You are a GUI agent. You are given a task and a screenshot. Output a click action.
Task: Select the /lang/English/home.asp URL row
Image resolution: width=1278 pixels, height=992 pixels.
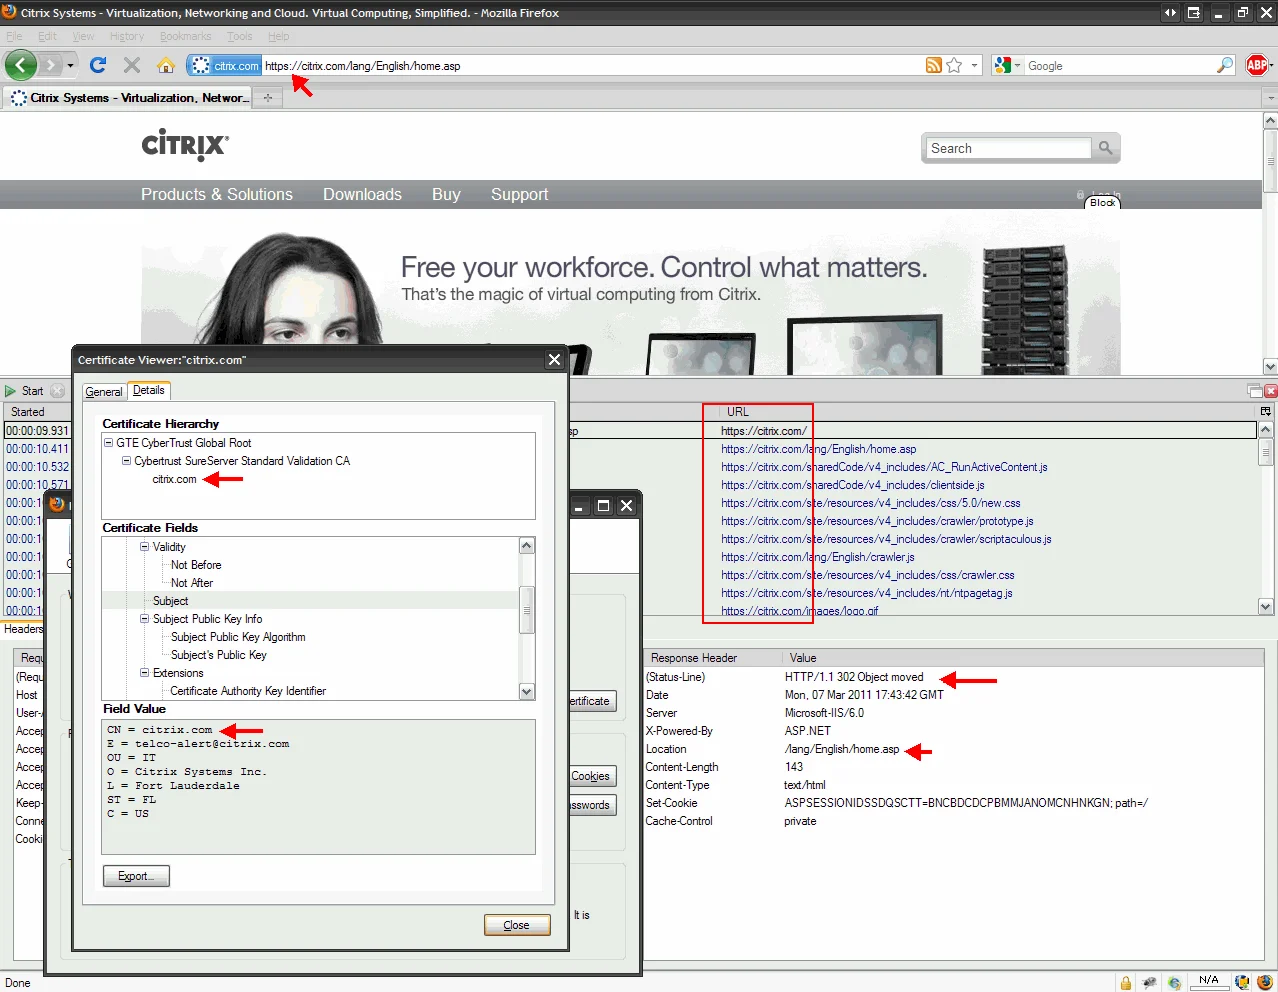coord(818,449)
